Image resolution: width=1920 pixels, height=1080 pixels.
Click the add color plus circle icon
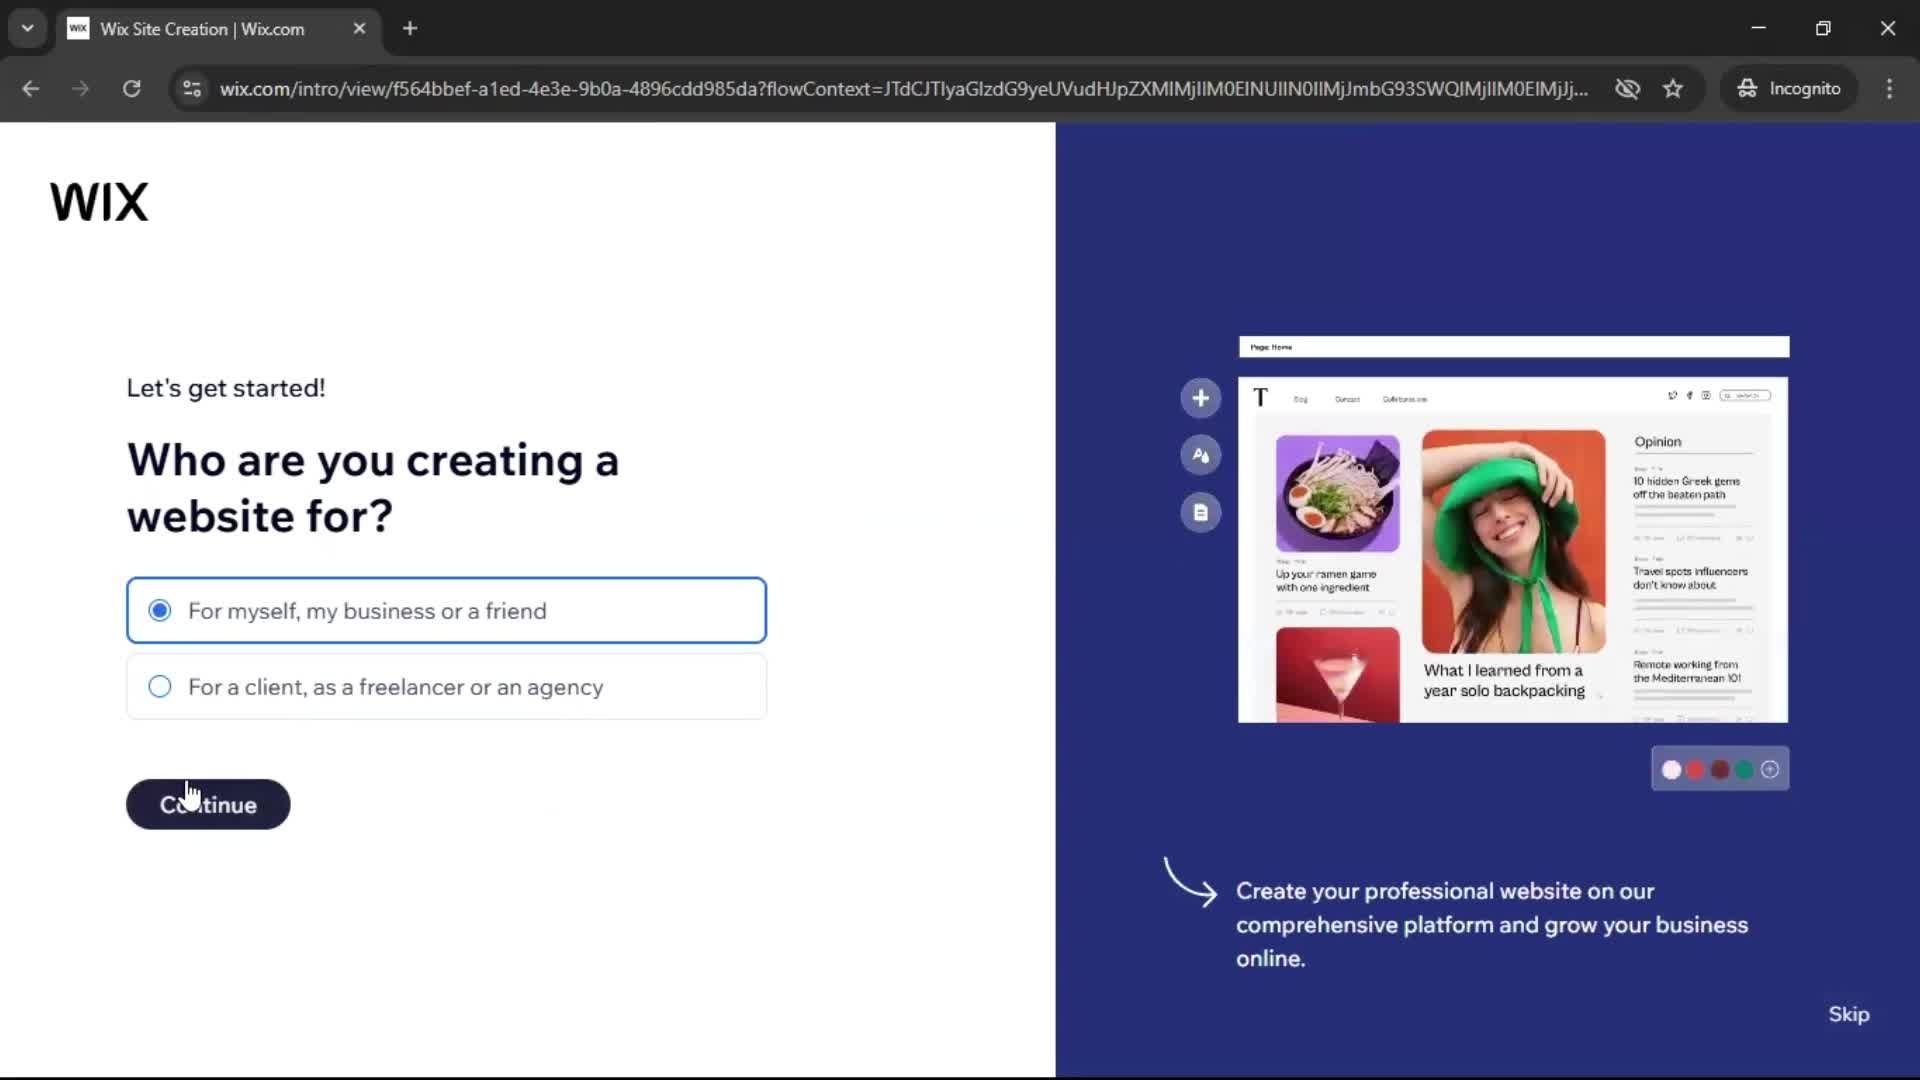coord(1770,769)
